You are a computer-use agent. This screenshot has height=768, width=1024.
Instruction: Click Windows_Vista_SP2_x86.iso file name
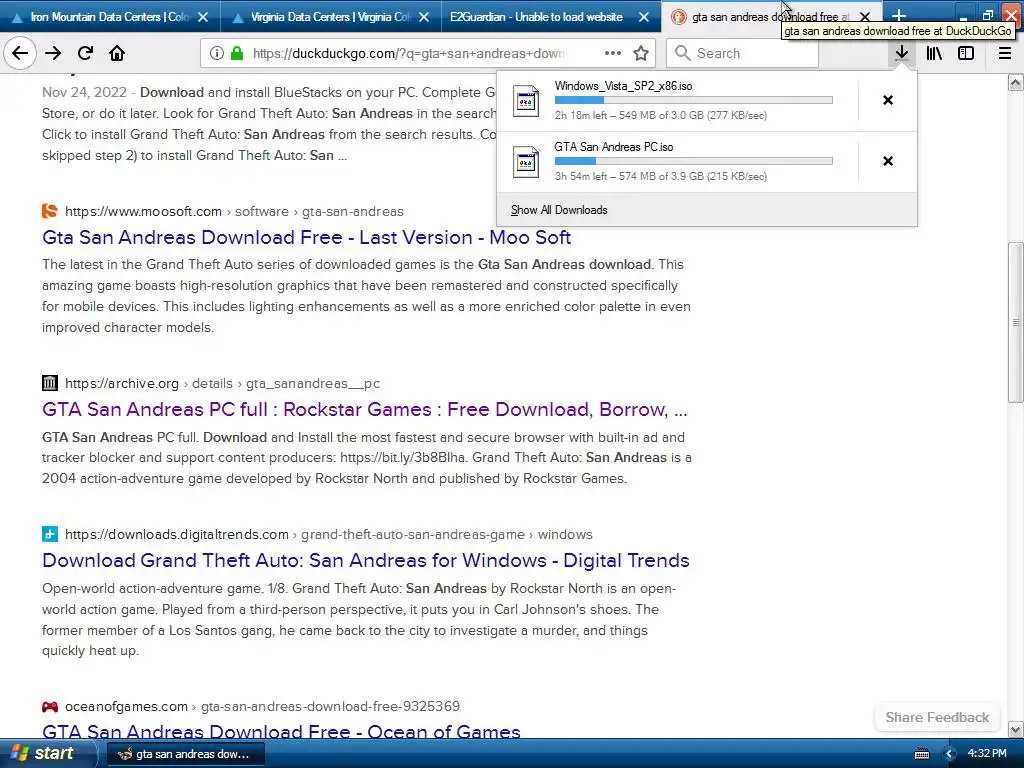point(623,86)
